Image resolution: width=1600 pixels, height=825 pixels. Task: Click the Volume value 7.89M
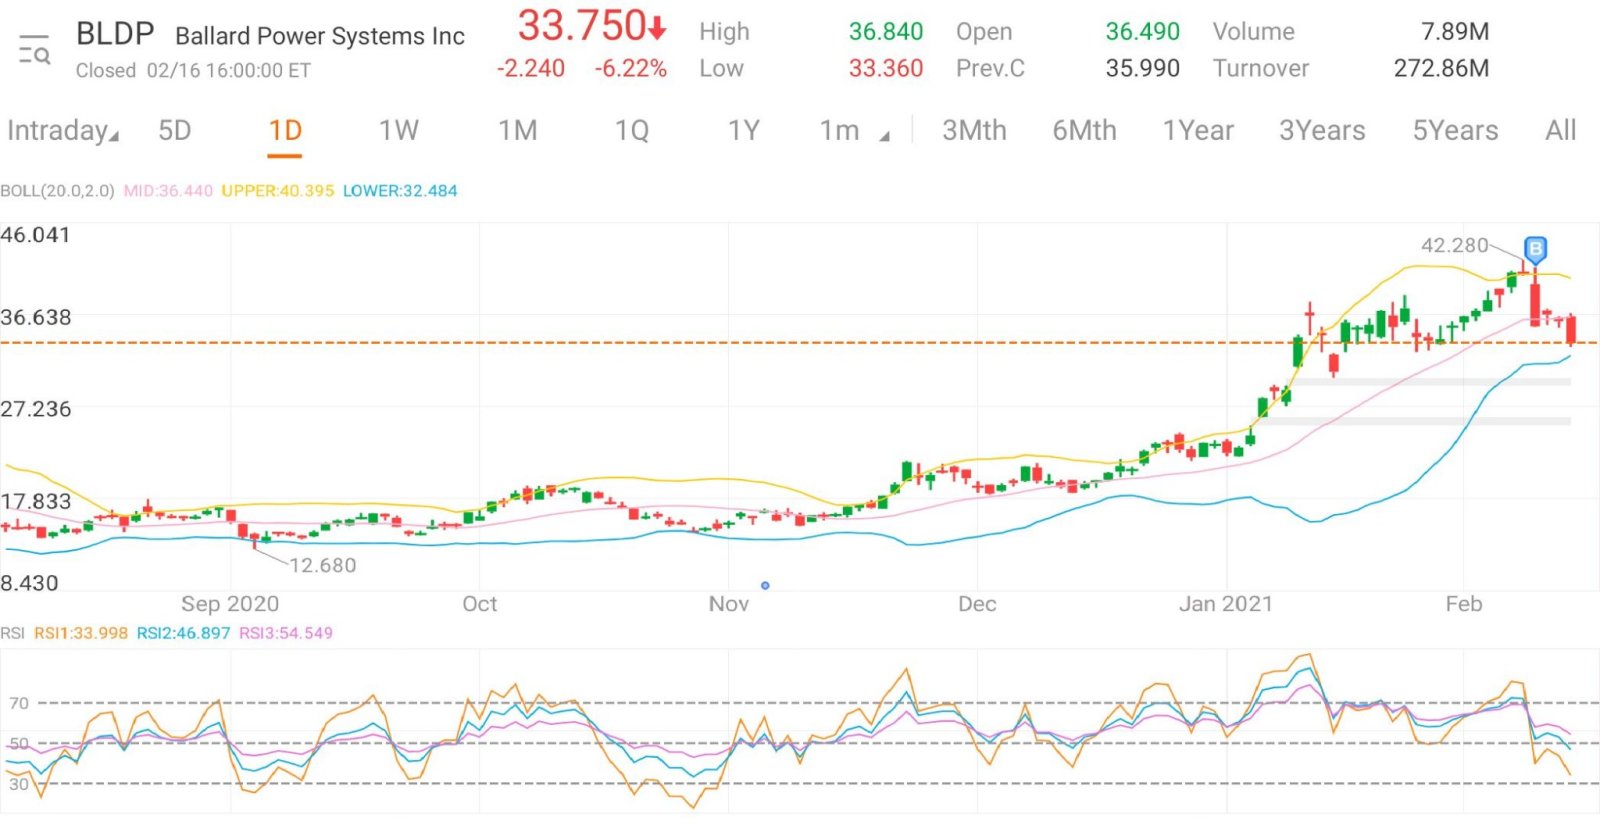click(1455, 32)
